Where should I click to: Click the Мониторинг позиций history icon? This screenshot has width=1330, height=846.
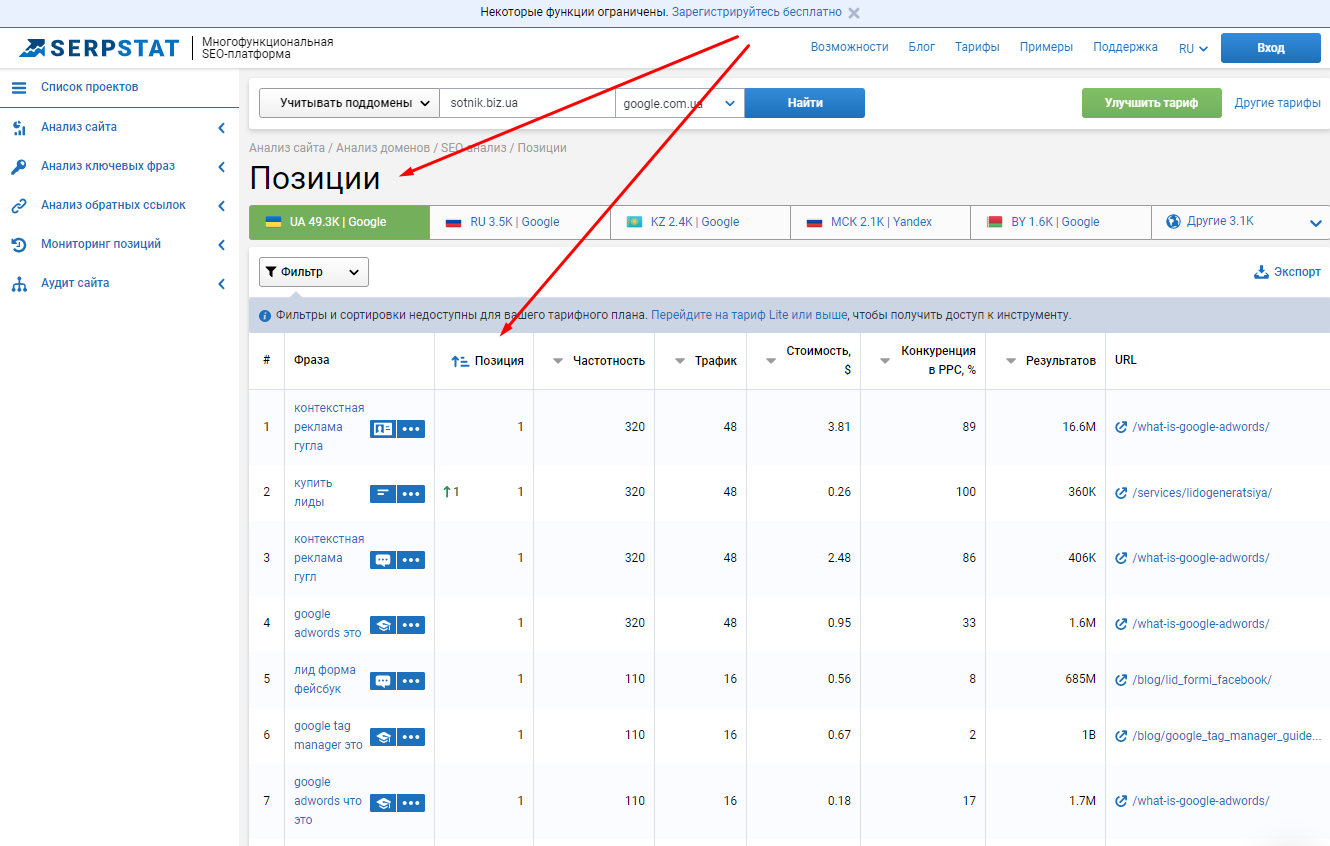click(19, 245)
